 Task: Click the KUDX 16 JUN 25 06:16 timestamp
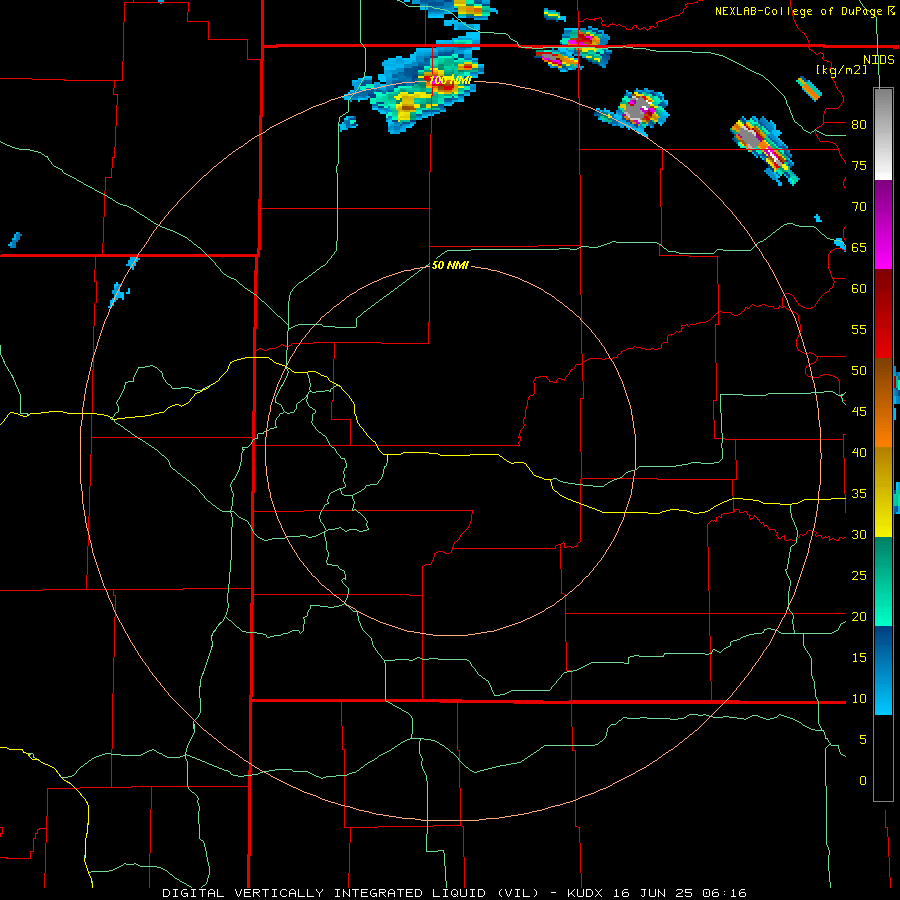(657, 893)
